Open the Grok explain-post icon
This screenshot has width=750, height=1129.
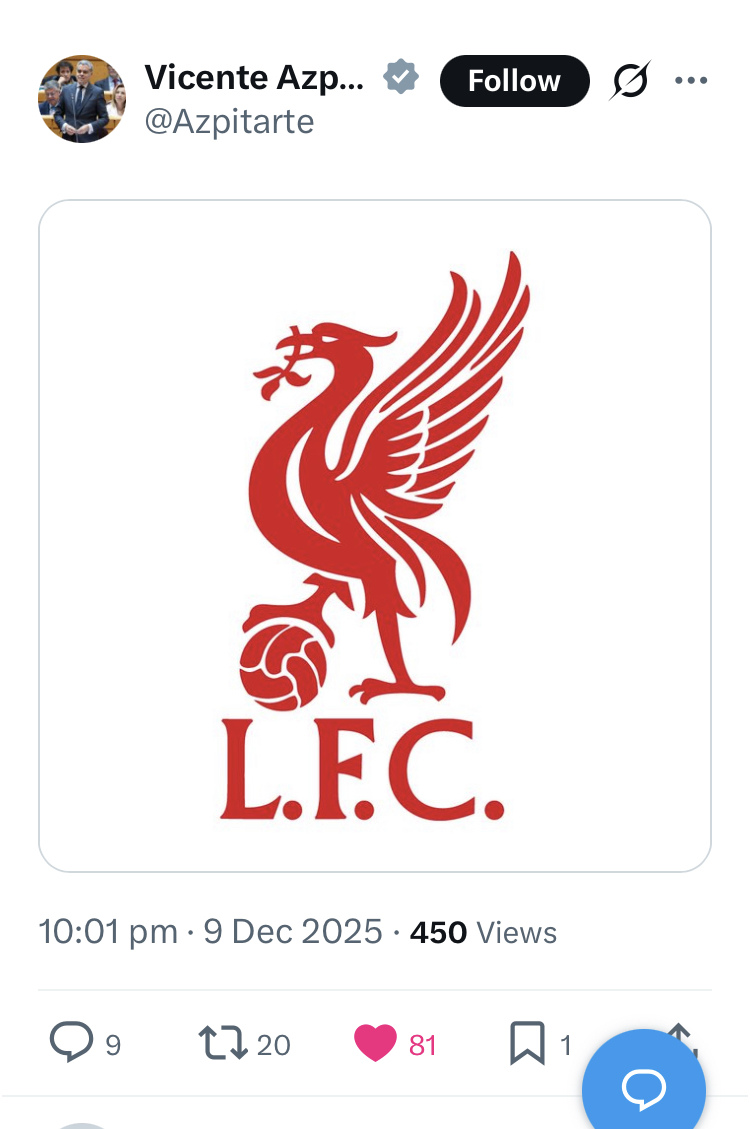coord(630,81)
